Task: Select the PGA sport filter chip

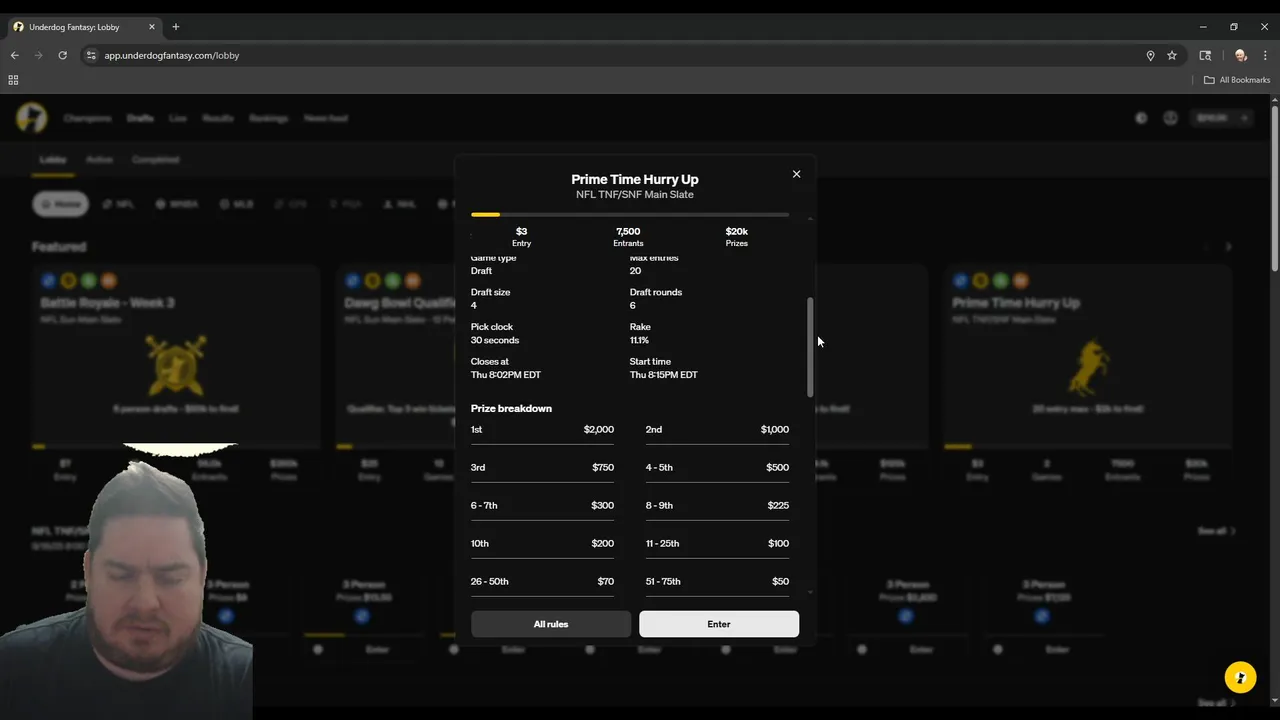Action: click(345, 204)
